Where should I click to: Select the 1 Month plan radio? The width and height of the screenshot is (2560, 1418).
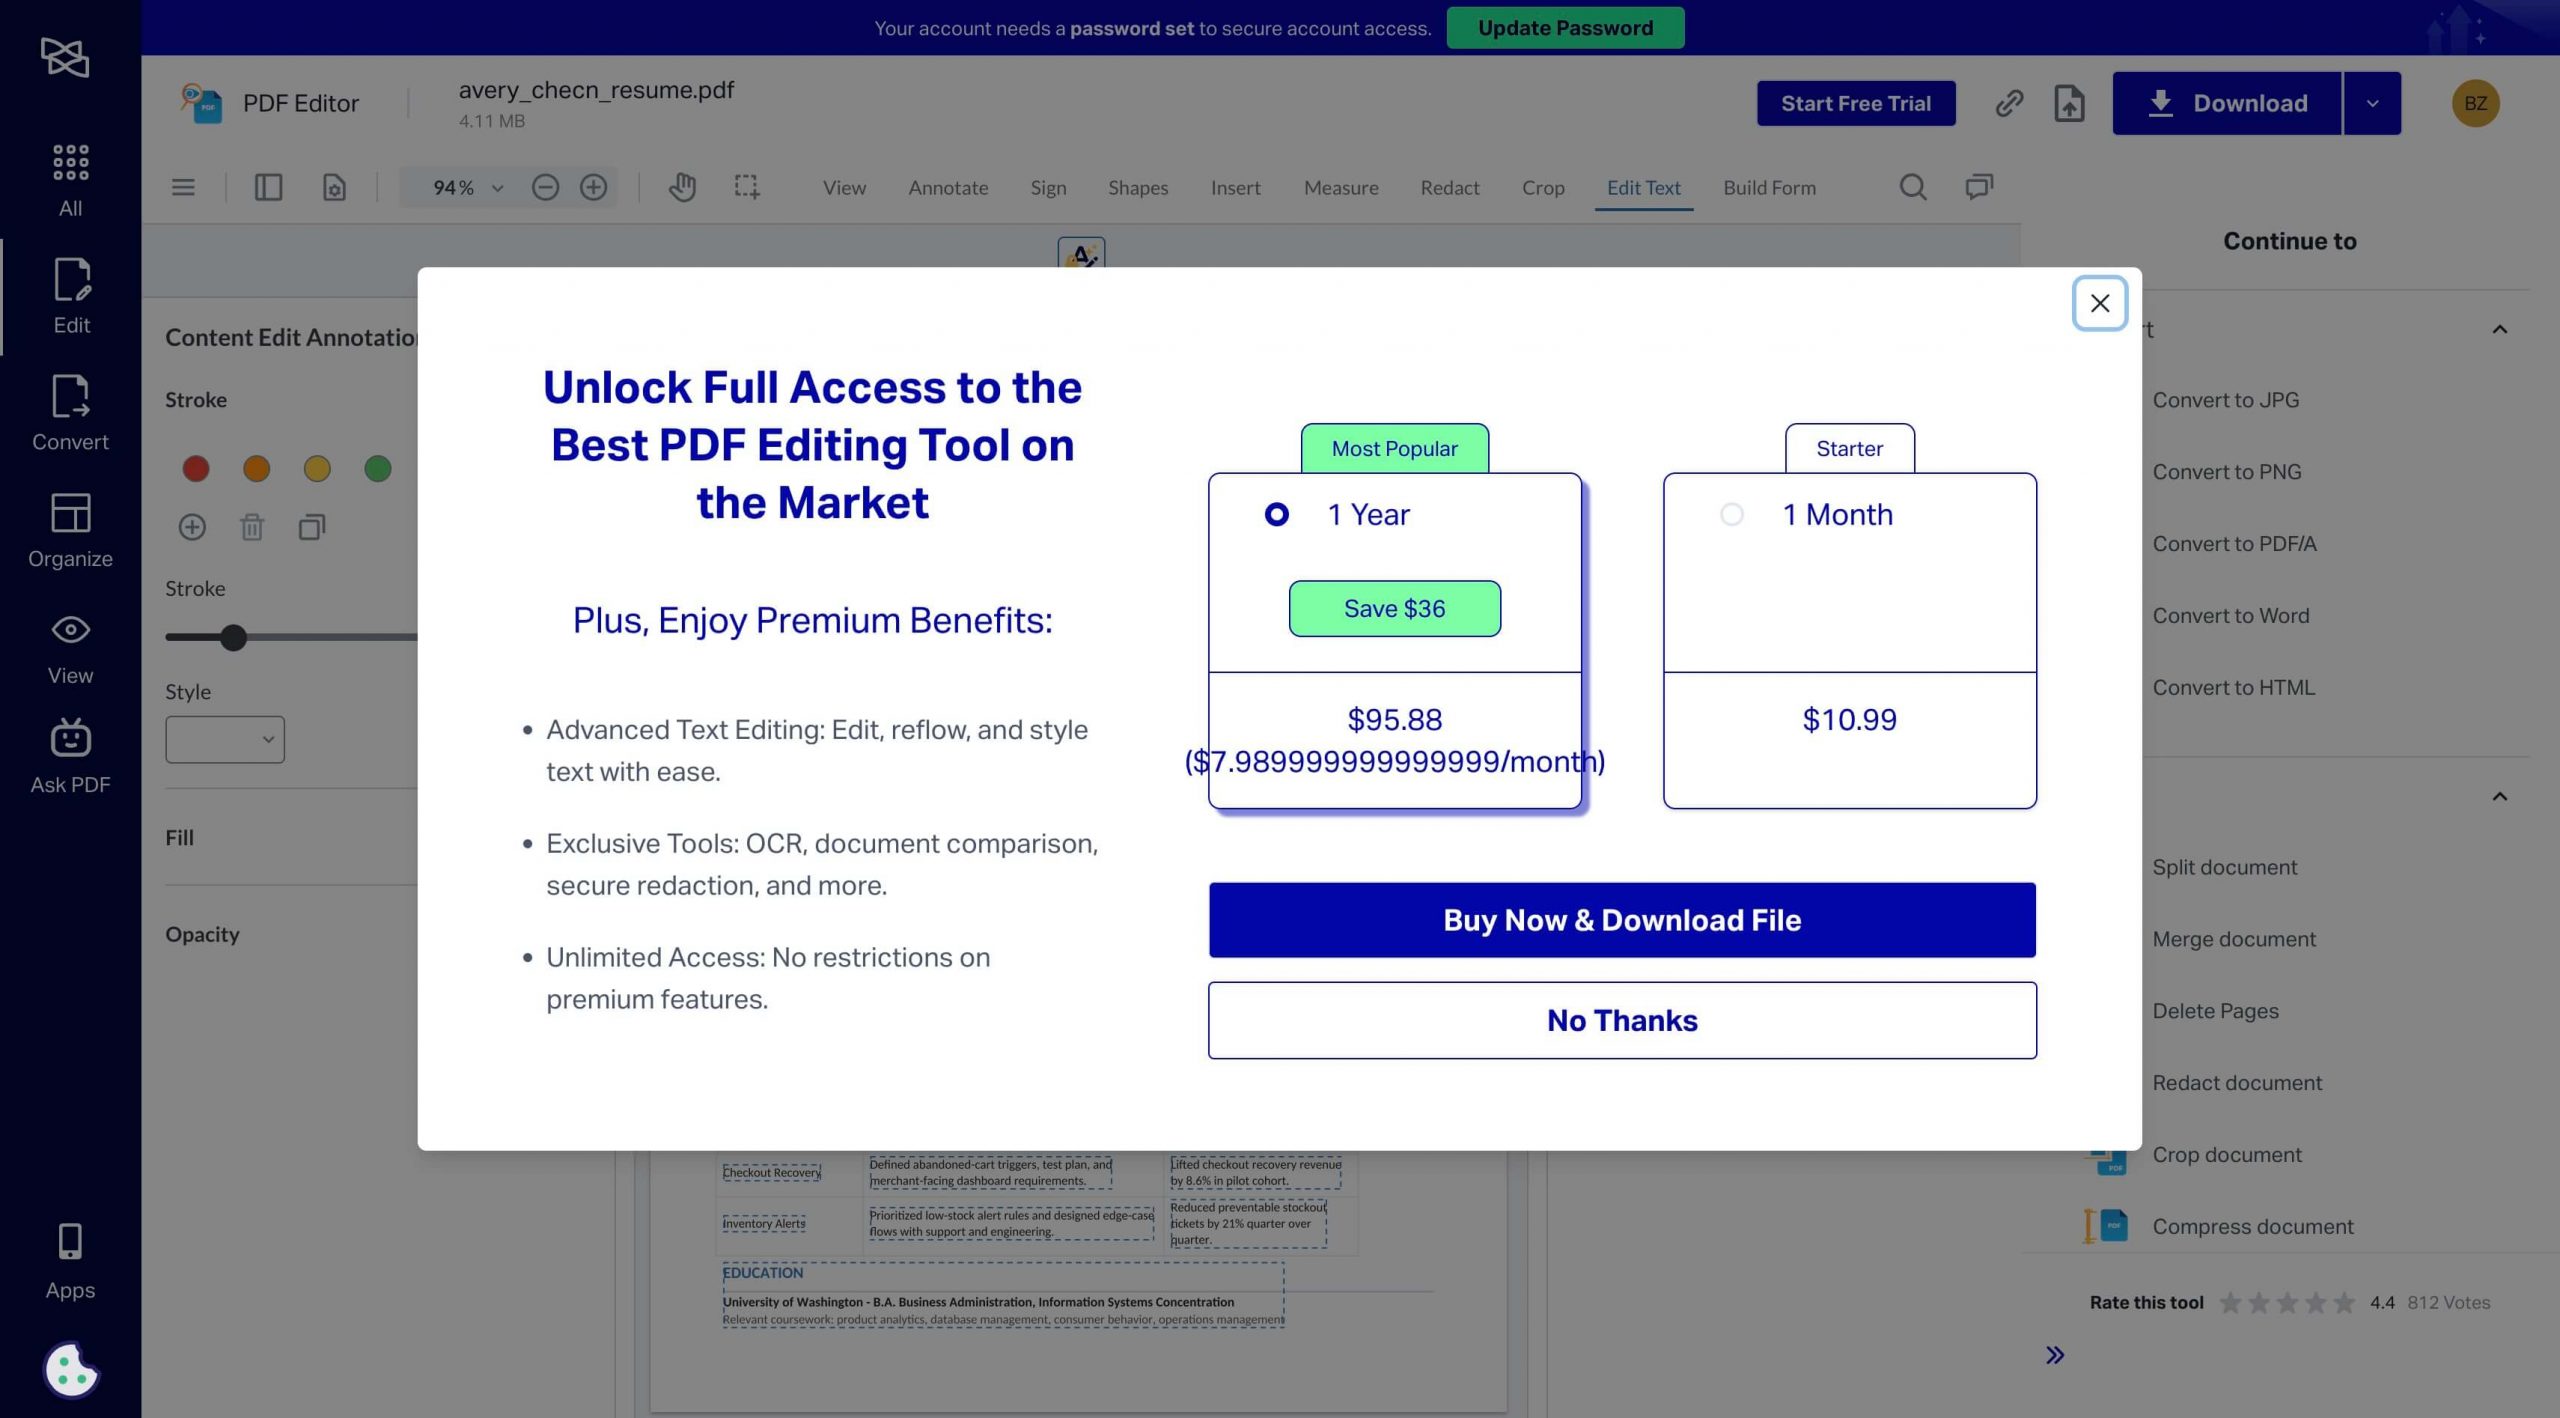coord(1731,514)
